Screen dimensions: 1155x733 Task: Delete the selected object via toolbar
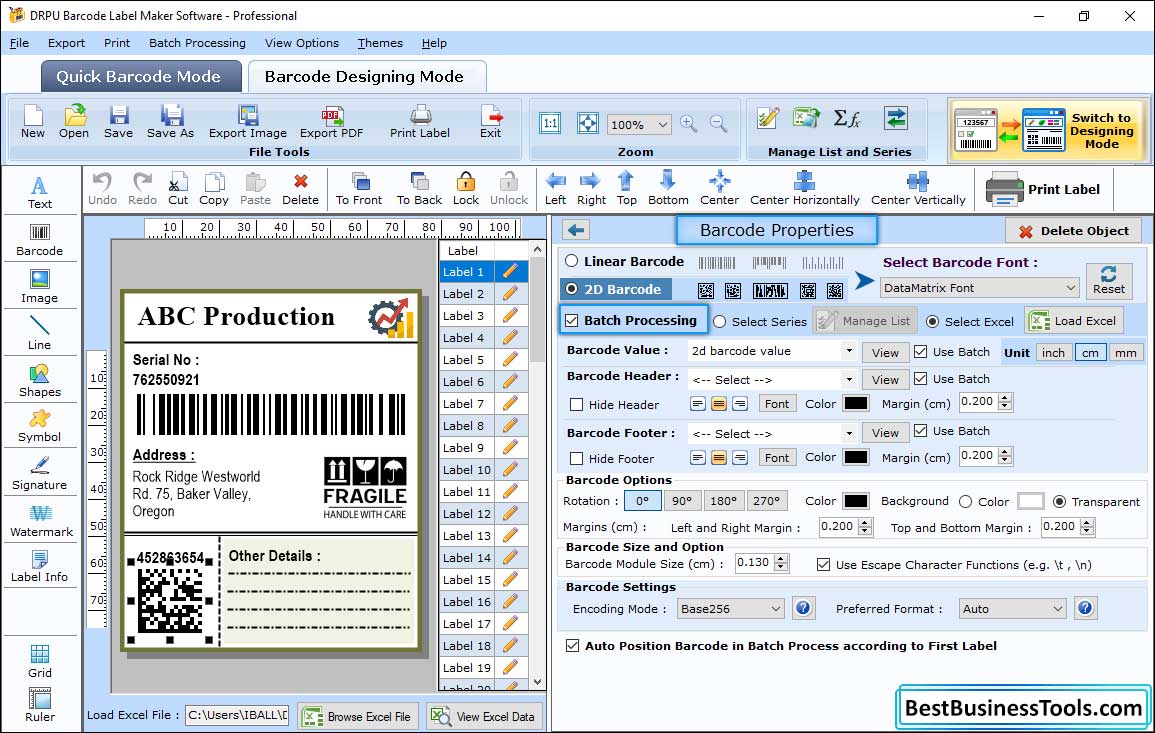point(301,189)
